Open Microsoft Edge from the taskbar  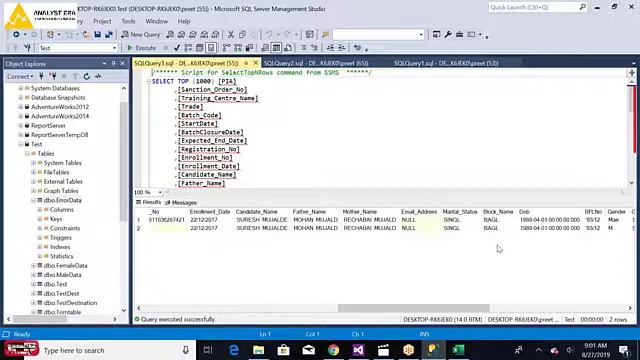234,350
